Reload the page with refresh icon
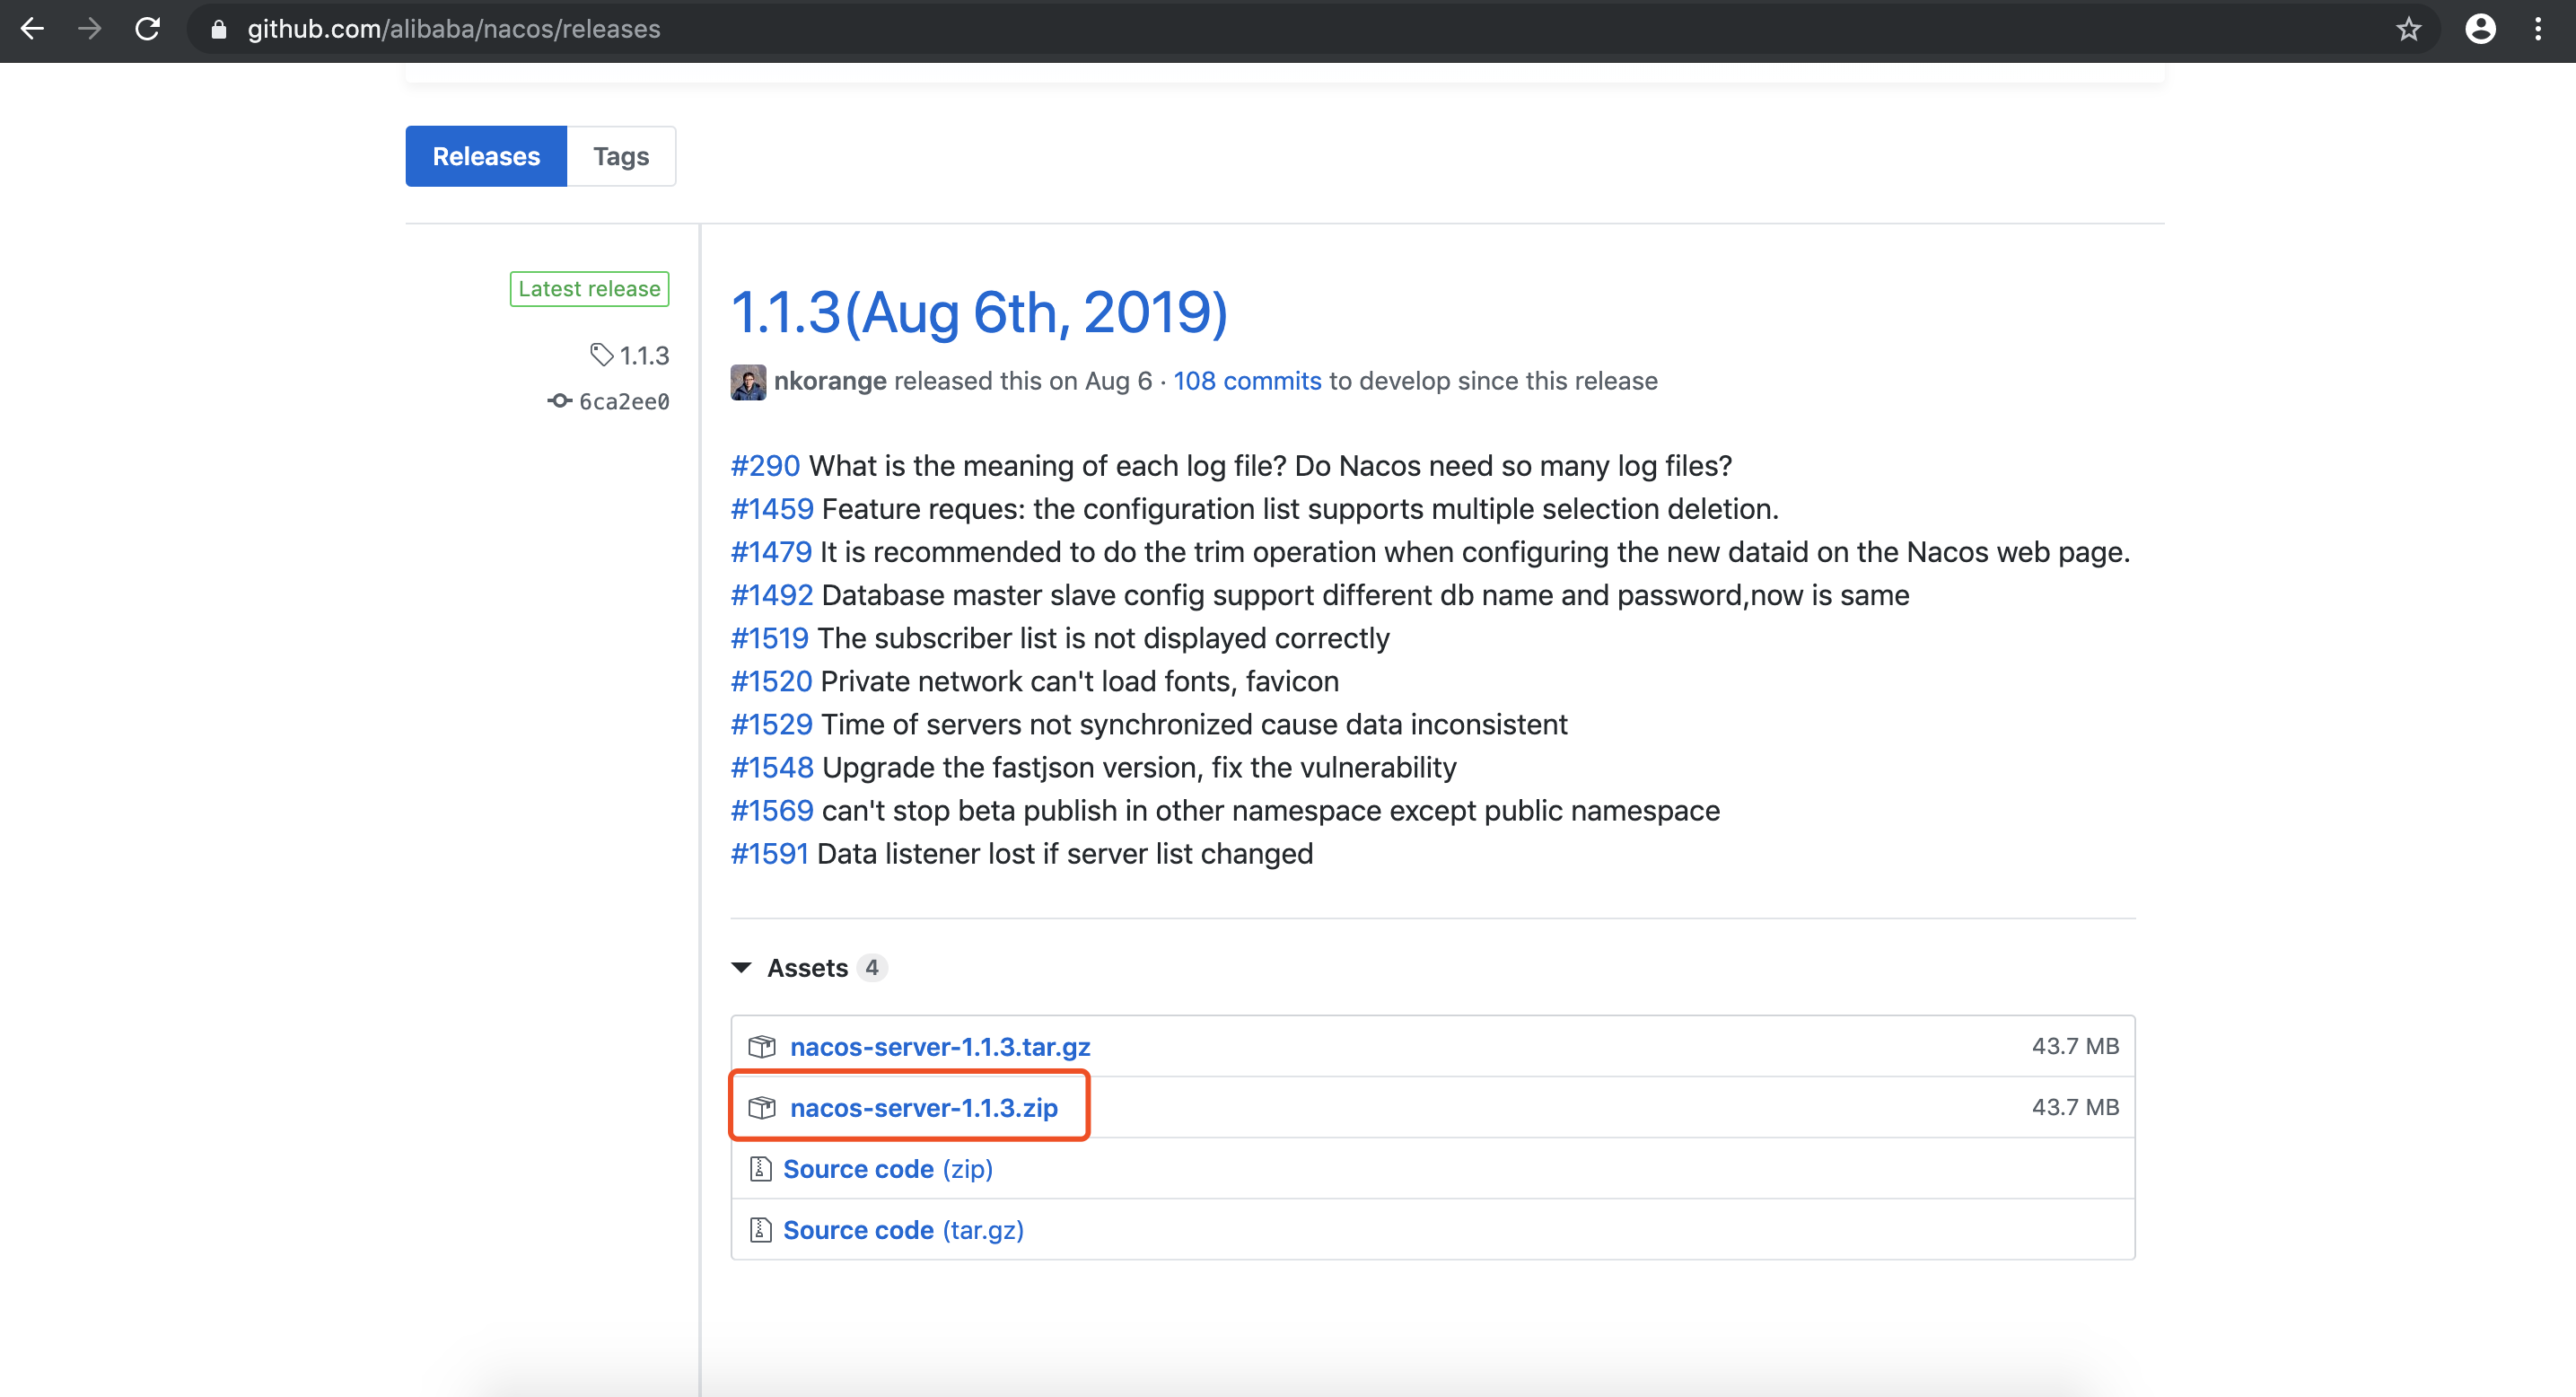The image size is (2576, 1397). 148,29
